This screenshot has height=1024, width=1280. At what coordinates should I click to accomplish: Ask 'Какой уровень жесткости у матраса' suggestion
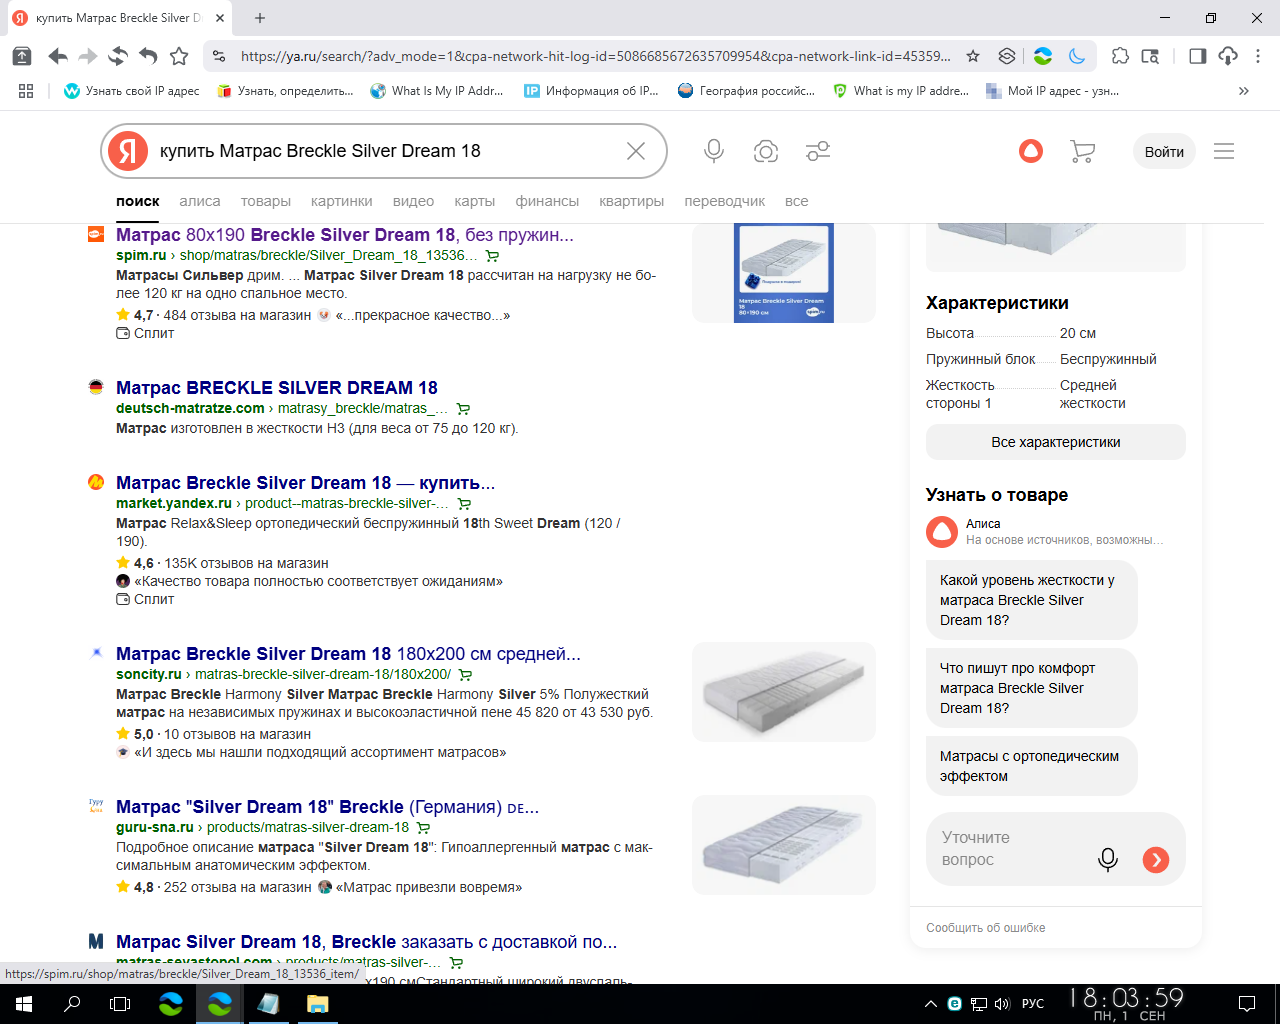click(1031, 600)
